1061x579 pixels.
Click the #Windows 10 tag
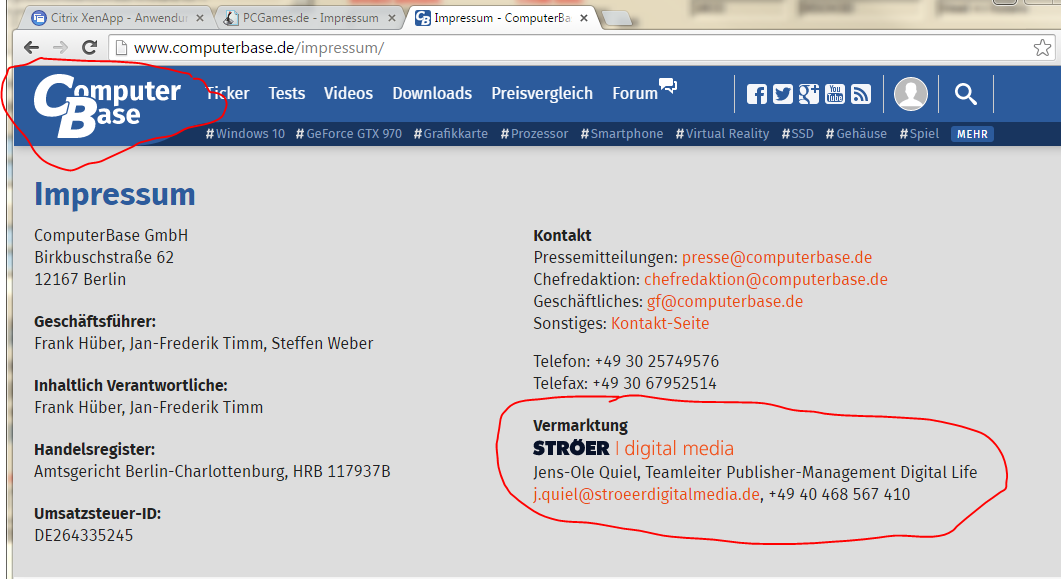click(245, 134)
